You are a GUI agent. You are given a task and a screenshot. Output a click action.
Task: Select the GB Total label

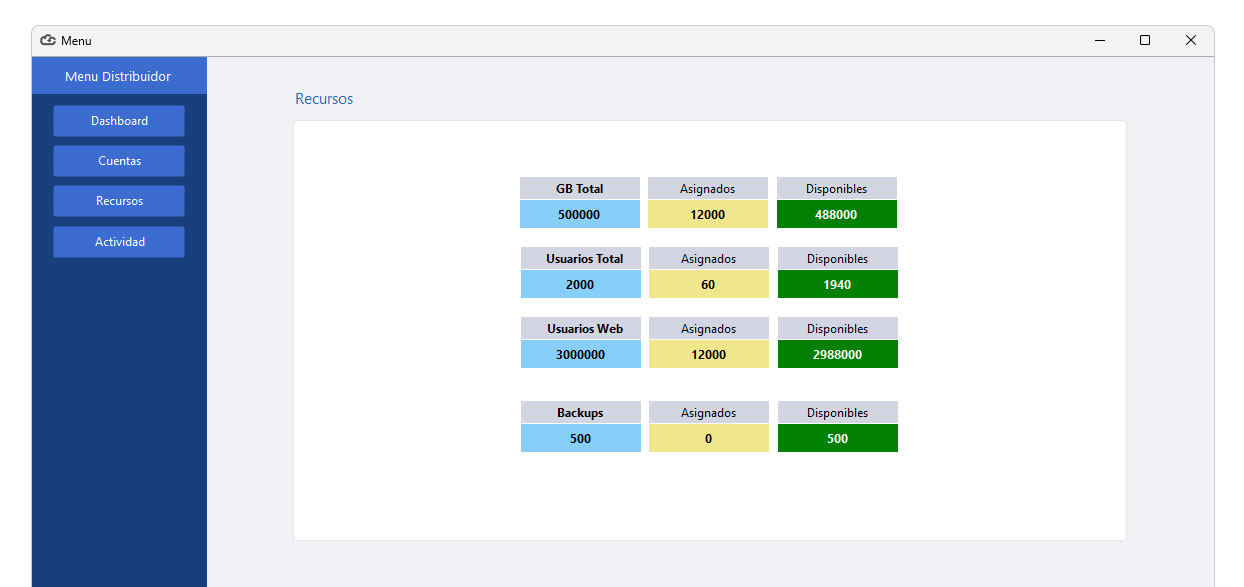(580, 188)
